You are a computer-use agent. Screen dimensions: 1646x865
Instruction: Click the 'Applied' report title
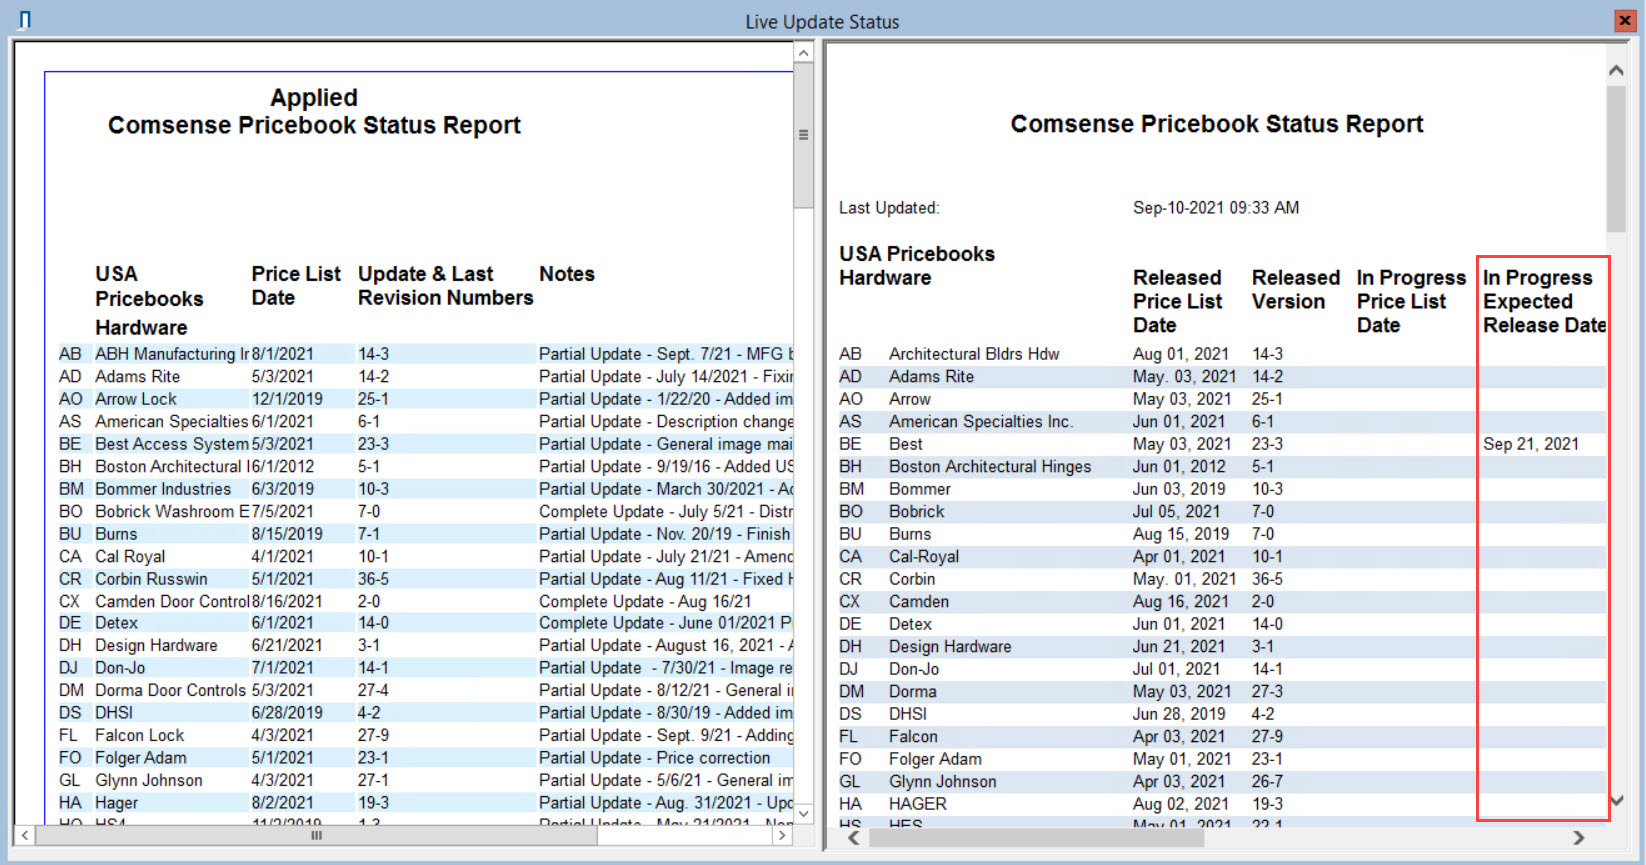pos(314,97)
